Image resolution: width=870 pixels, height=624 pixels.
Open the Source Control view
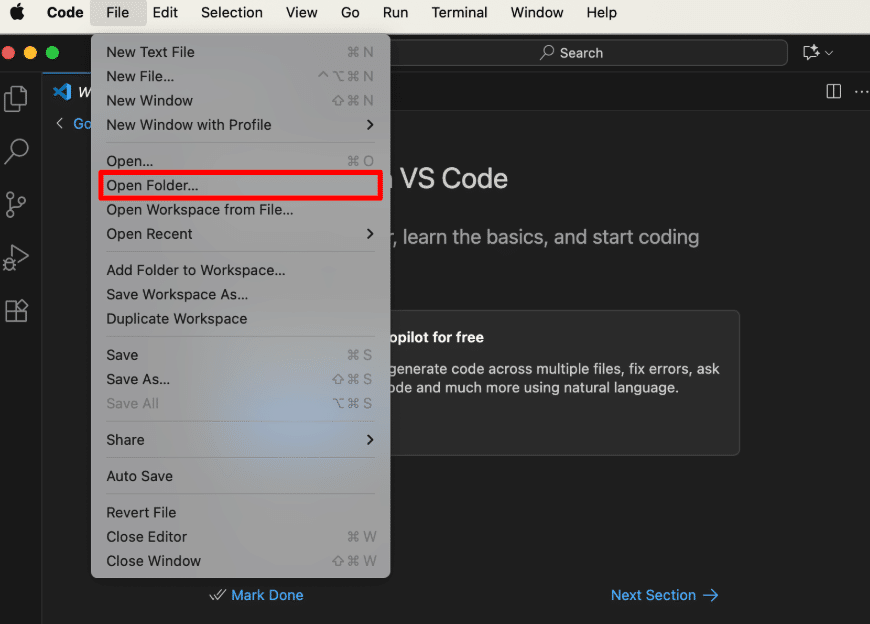coord(16,205)
